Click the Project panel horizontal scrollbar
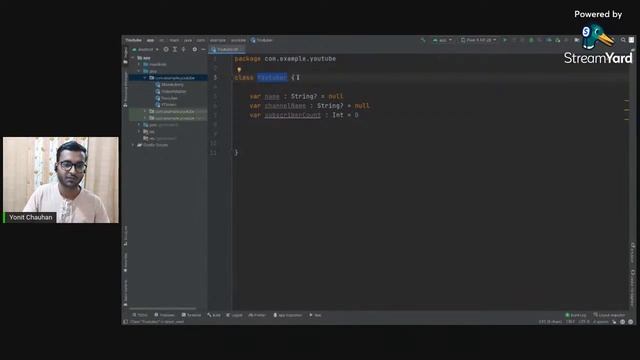Viewport: 640px width, 360px height. [x=162, y=309]
